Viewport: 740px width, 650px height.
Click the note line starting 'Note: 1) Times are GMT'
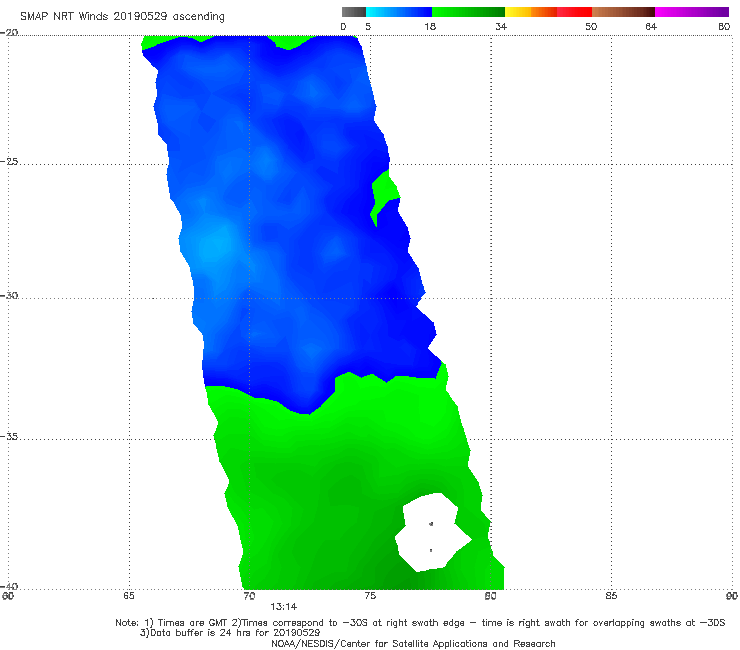[420, 623]
